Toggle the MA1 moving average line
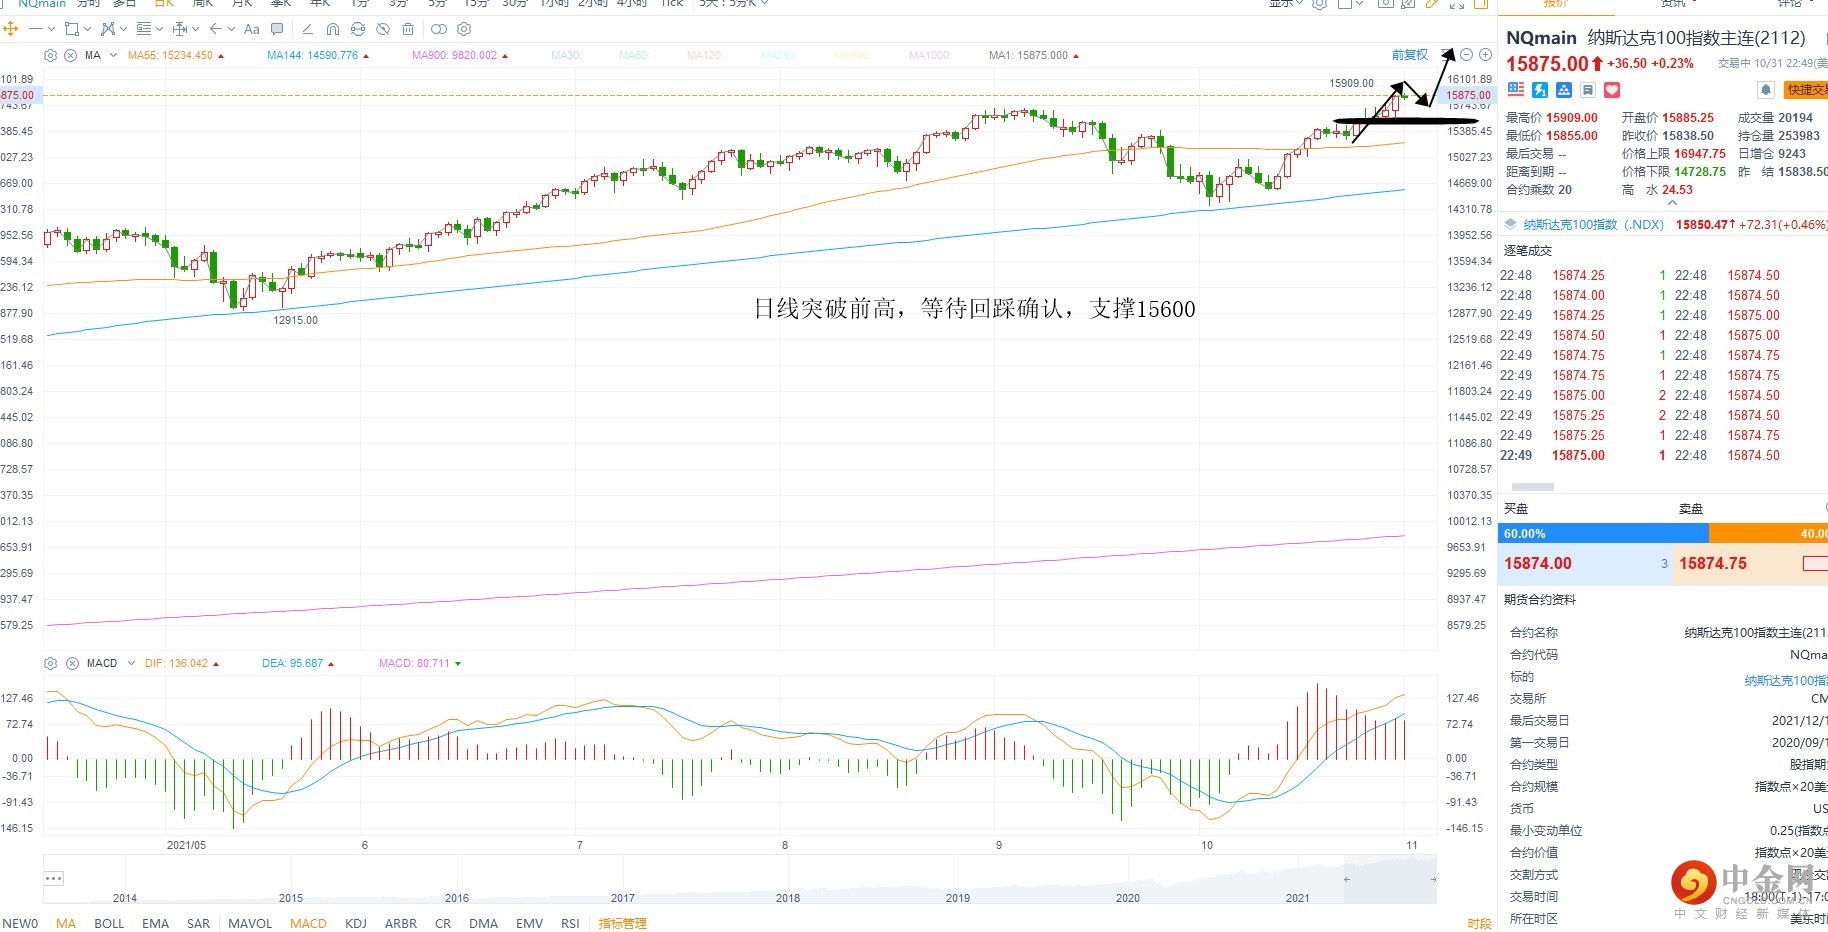The image size is (1828, 932). click(1034, 55)
